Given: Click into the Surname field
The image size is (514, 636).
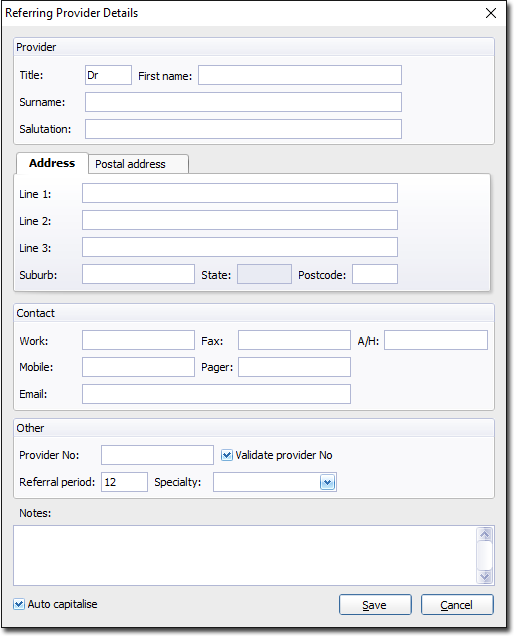Looking at the screenshot, I should 243,102.
